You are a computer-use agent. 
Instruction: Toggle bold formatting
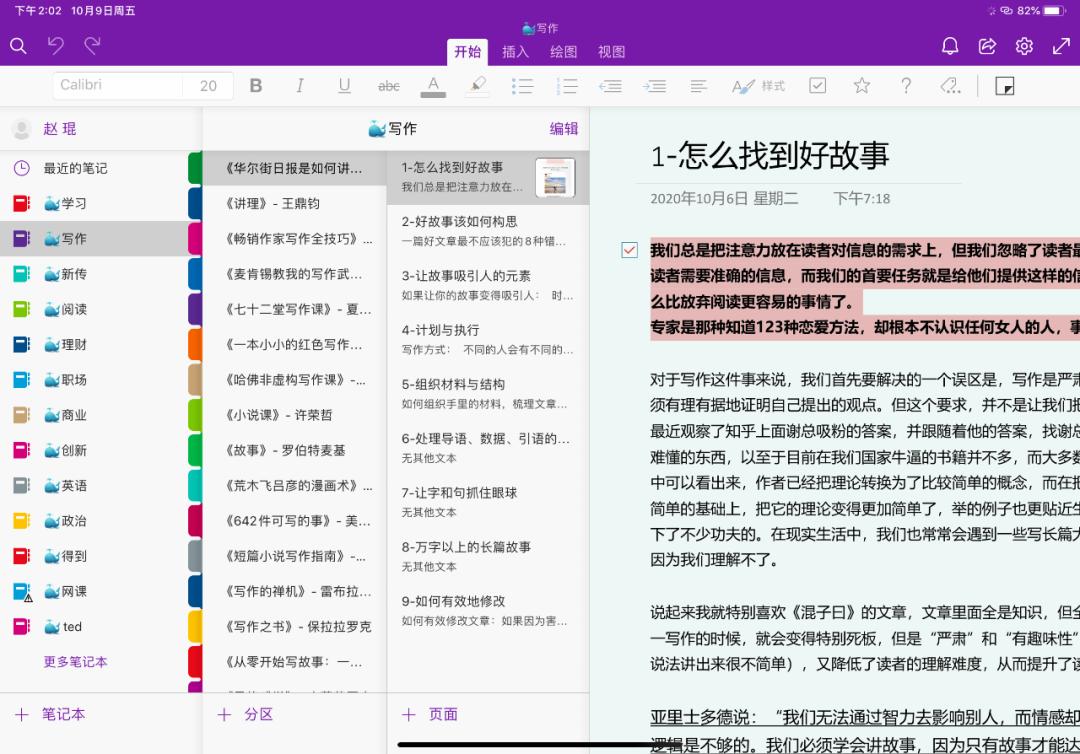click(x=256, y=86)
